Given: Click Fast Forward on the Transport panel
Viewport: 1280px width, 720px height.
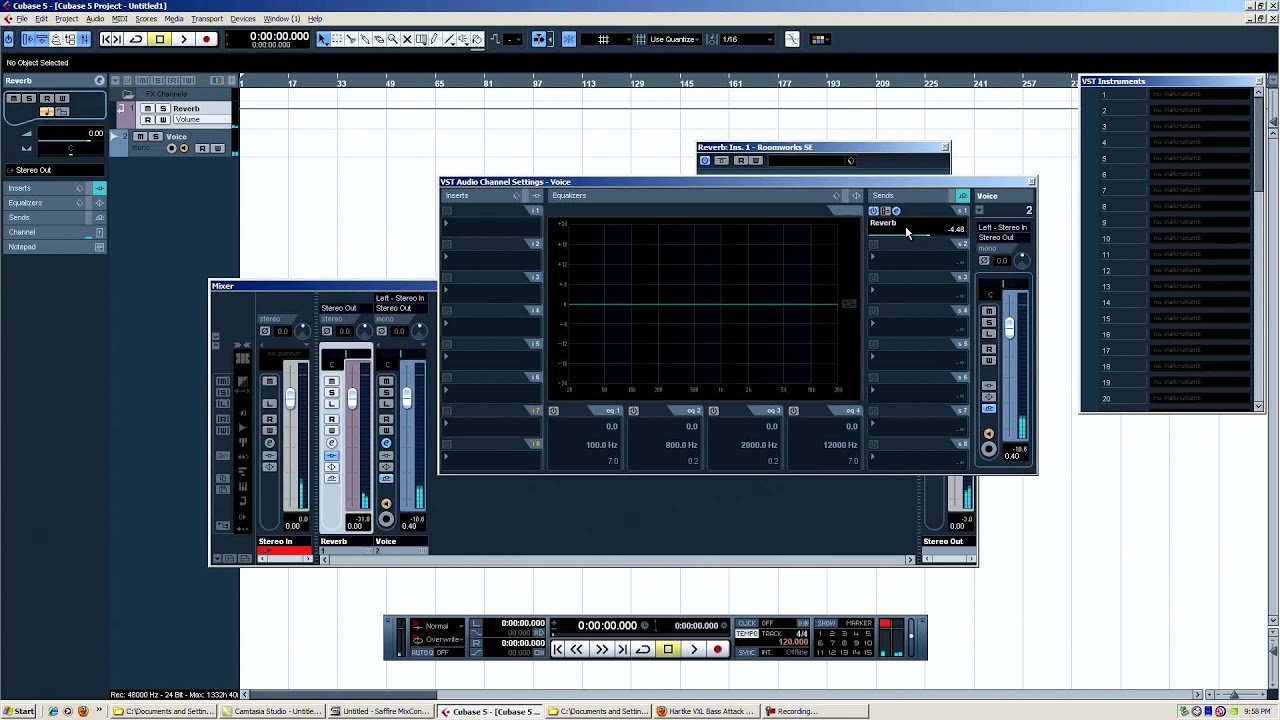Looking at the screenshot, I should 602,649.
